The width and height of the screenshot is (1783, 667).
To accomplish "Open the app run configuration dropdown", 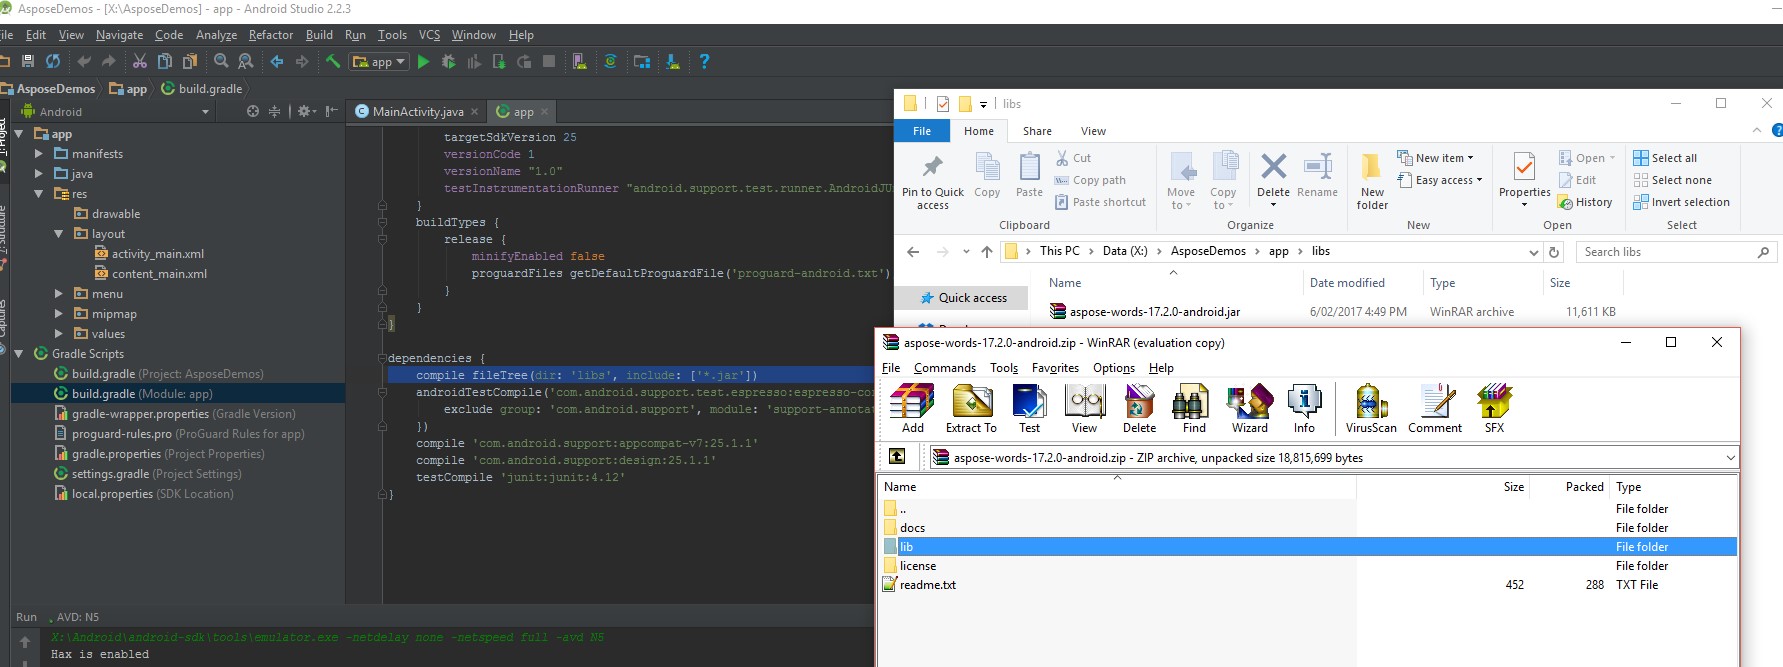I will [x=379, y=62].
